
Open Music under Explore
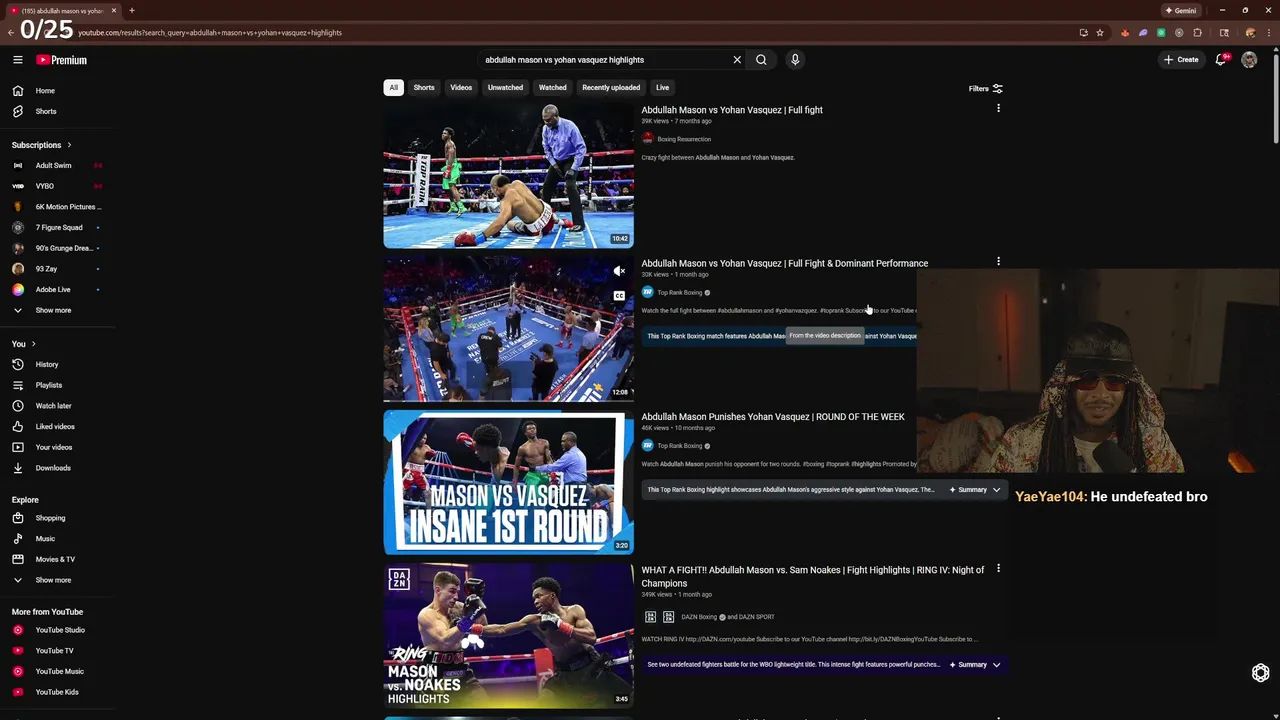click(x=57, y=539)
